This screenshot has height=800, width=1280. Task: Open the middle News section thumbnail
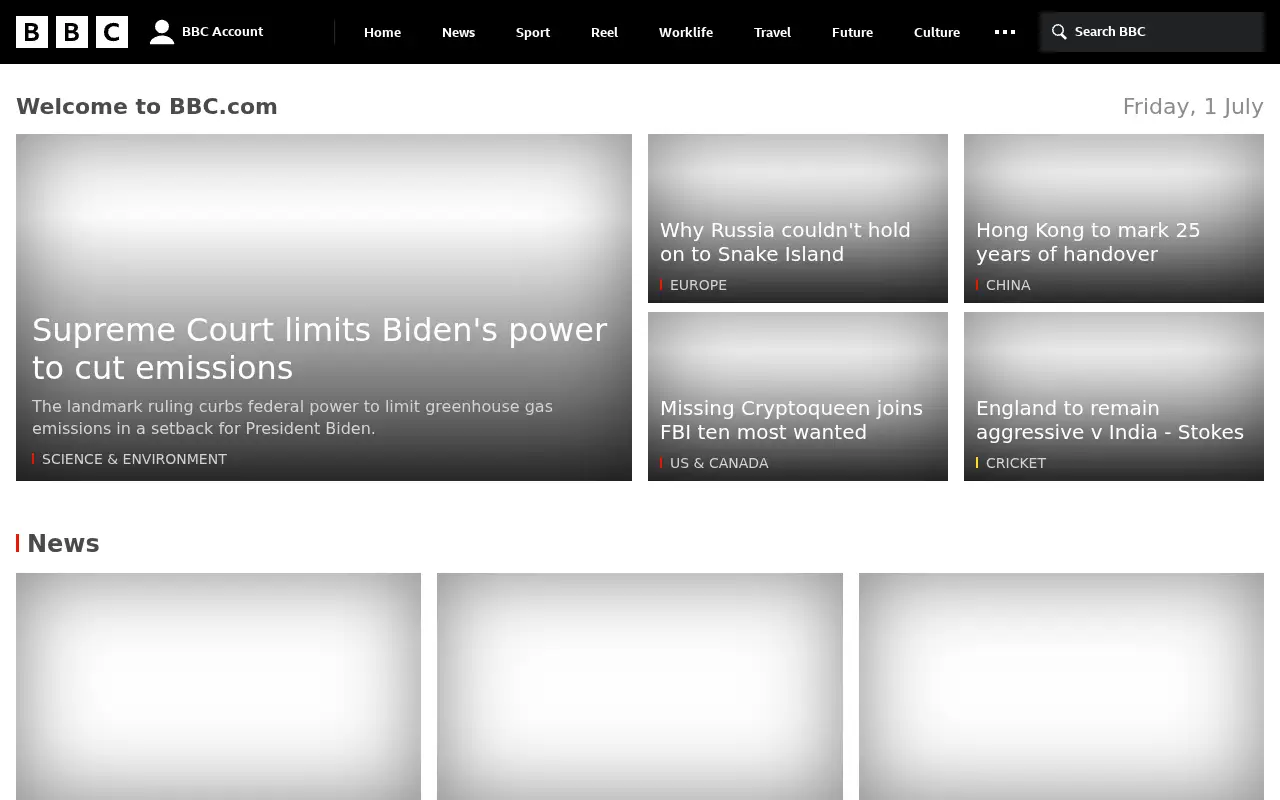(x=640, y=686)
